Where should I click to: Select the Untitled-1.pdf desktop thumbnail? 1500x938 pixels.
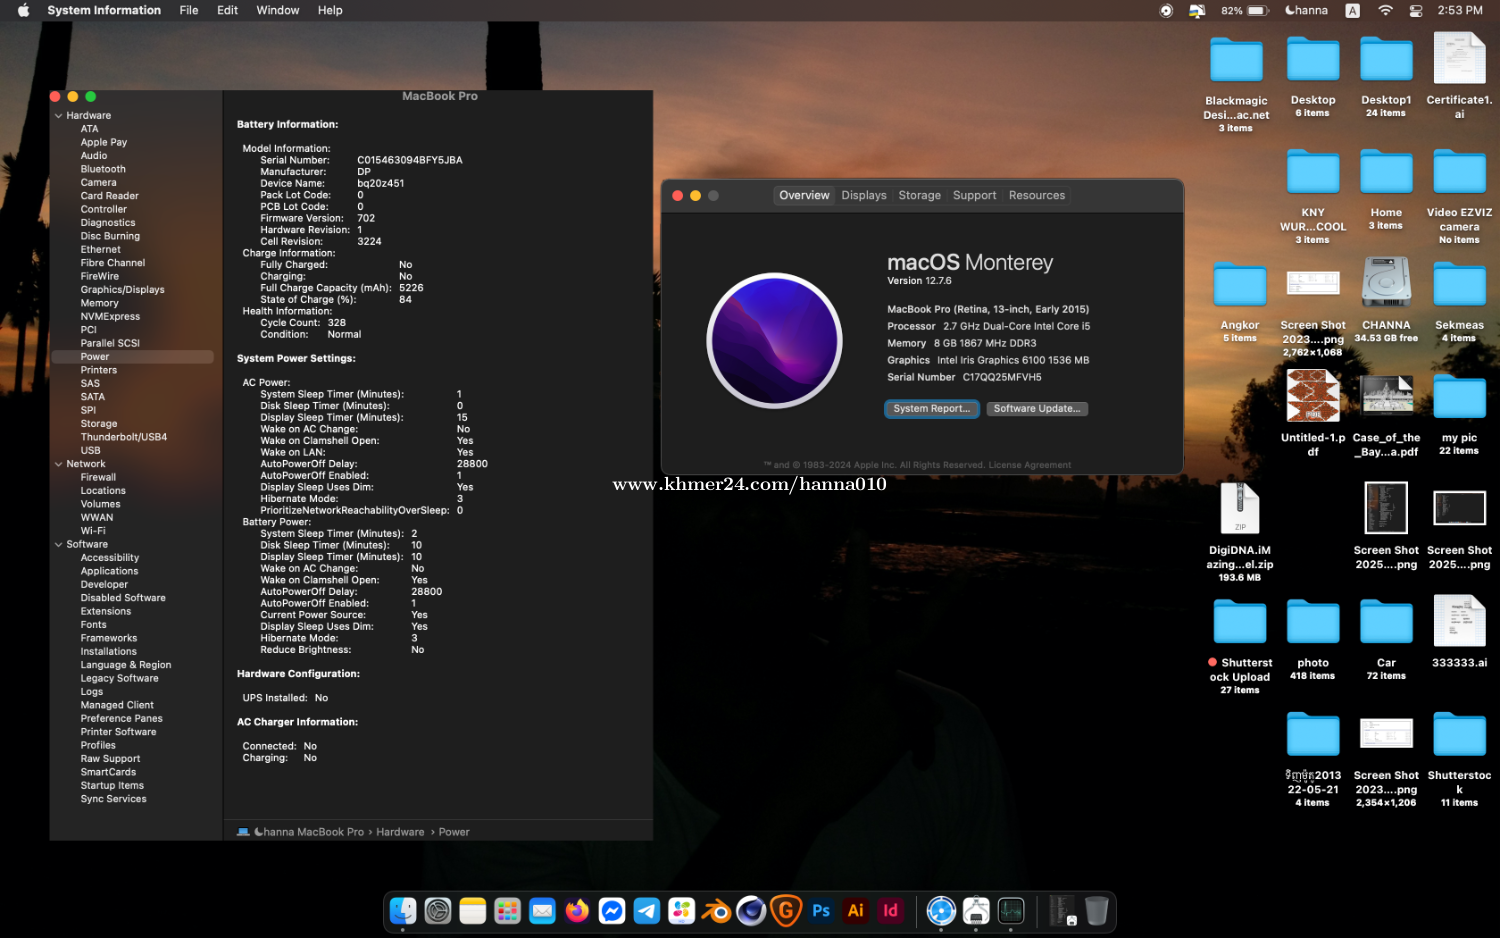[1313, 395]
